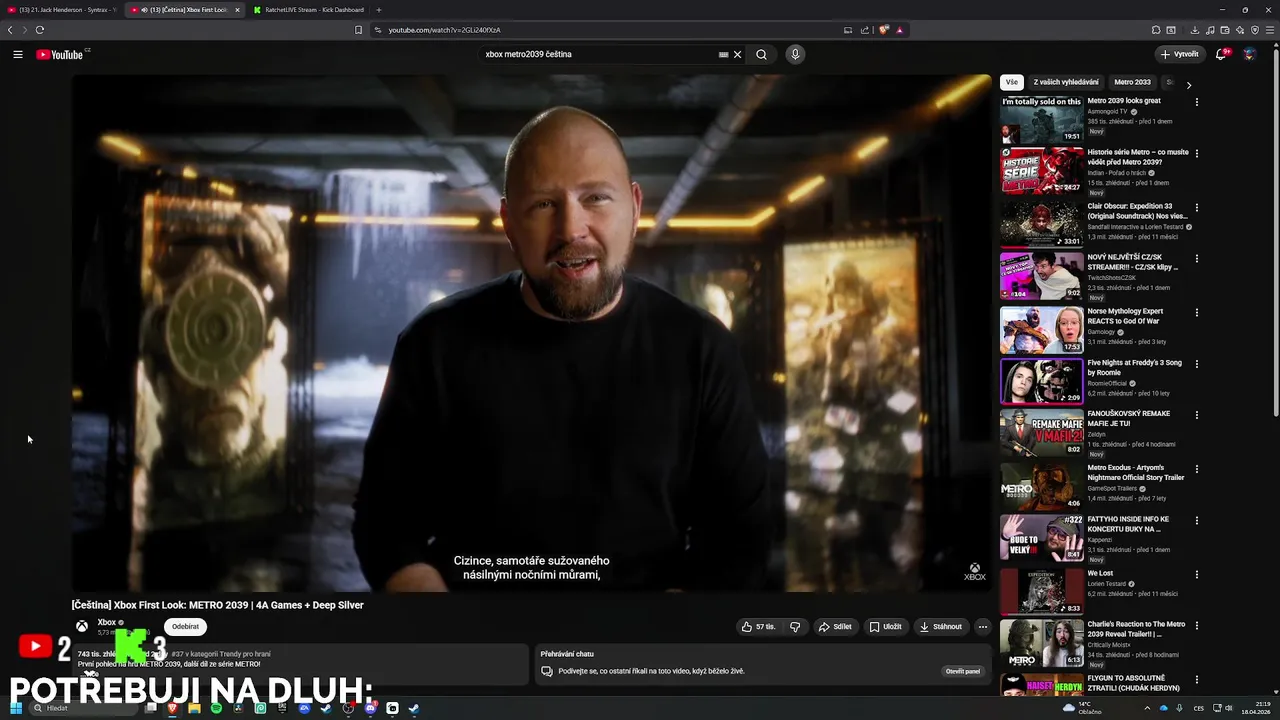Viewport: 1280px width, 720px height.
Task: Open options for Clair Obscur soundtrack video
Action: click(1196, 207)
